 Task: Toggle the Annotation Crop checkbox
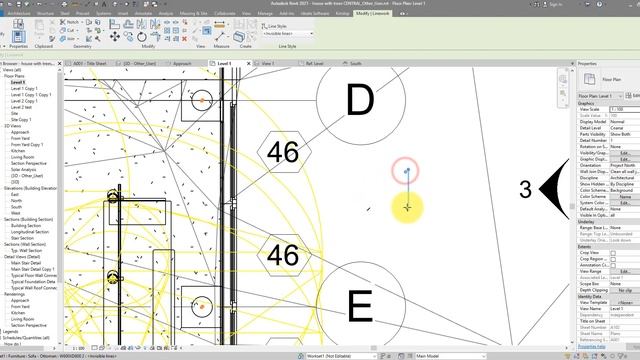[613, 265]
